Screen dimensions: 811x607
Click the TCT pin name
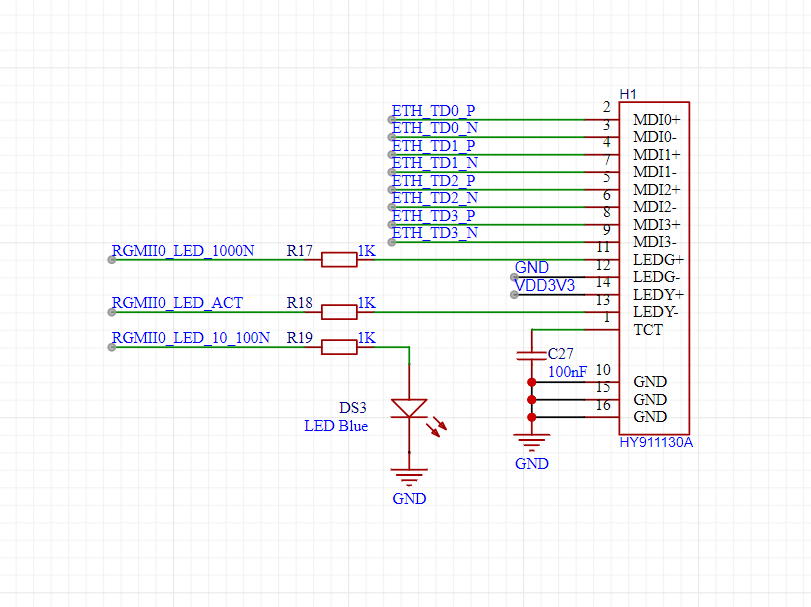tap(648, 330)
